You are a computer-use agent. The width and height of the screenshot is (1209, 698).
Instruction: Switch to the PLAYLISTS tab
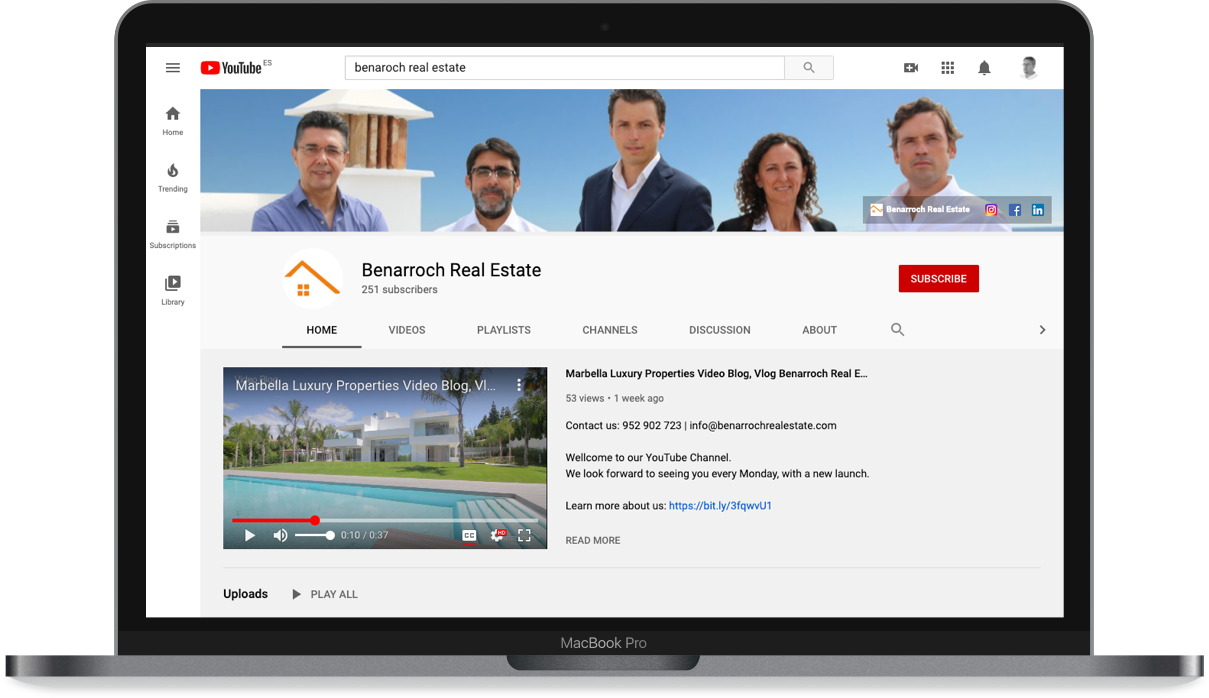point(504,330)
